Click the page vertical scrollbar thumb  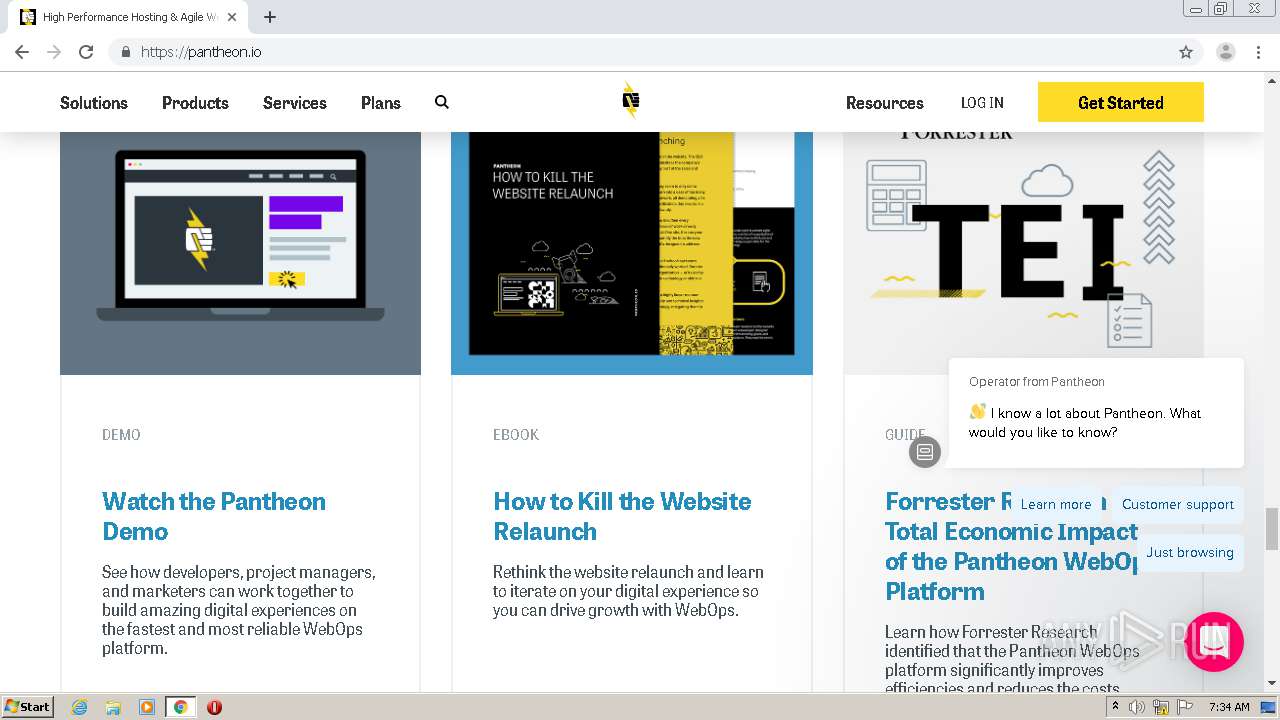point(1272,528)
